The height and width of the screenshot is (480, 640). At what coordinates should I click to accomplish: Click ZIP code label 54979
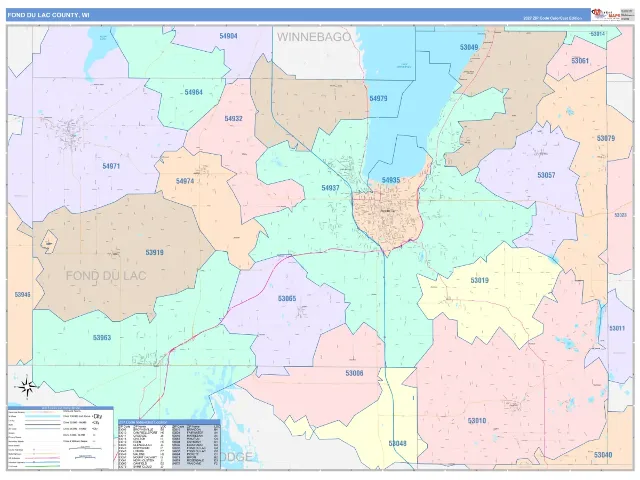378,98
